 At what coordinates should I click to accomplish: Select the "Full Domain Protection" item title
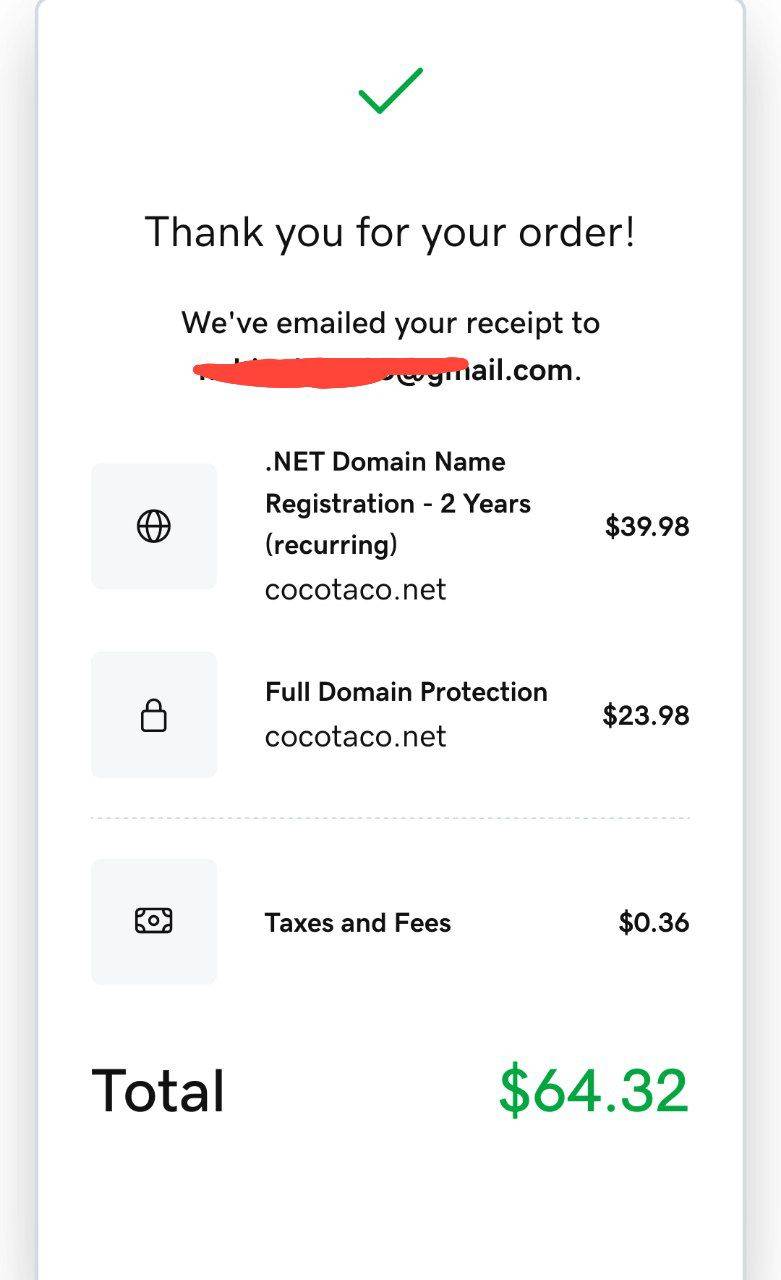(x=406, y=692)
